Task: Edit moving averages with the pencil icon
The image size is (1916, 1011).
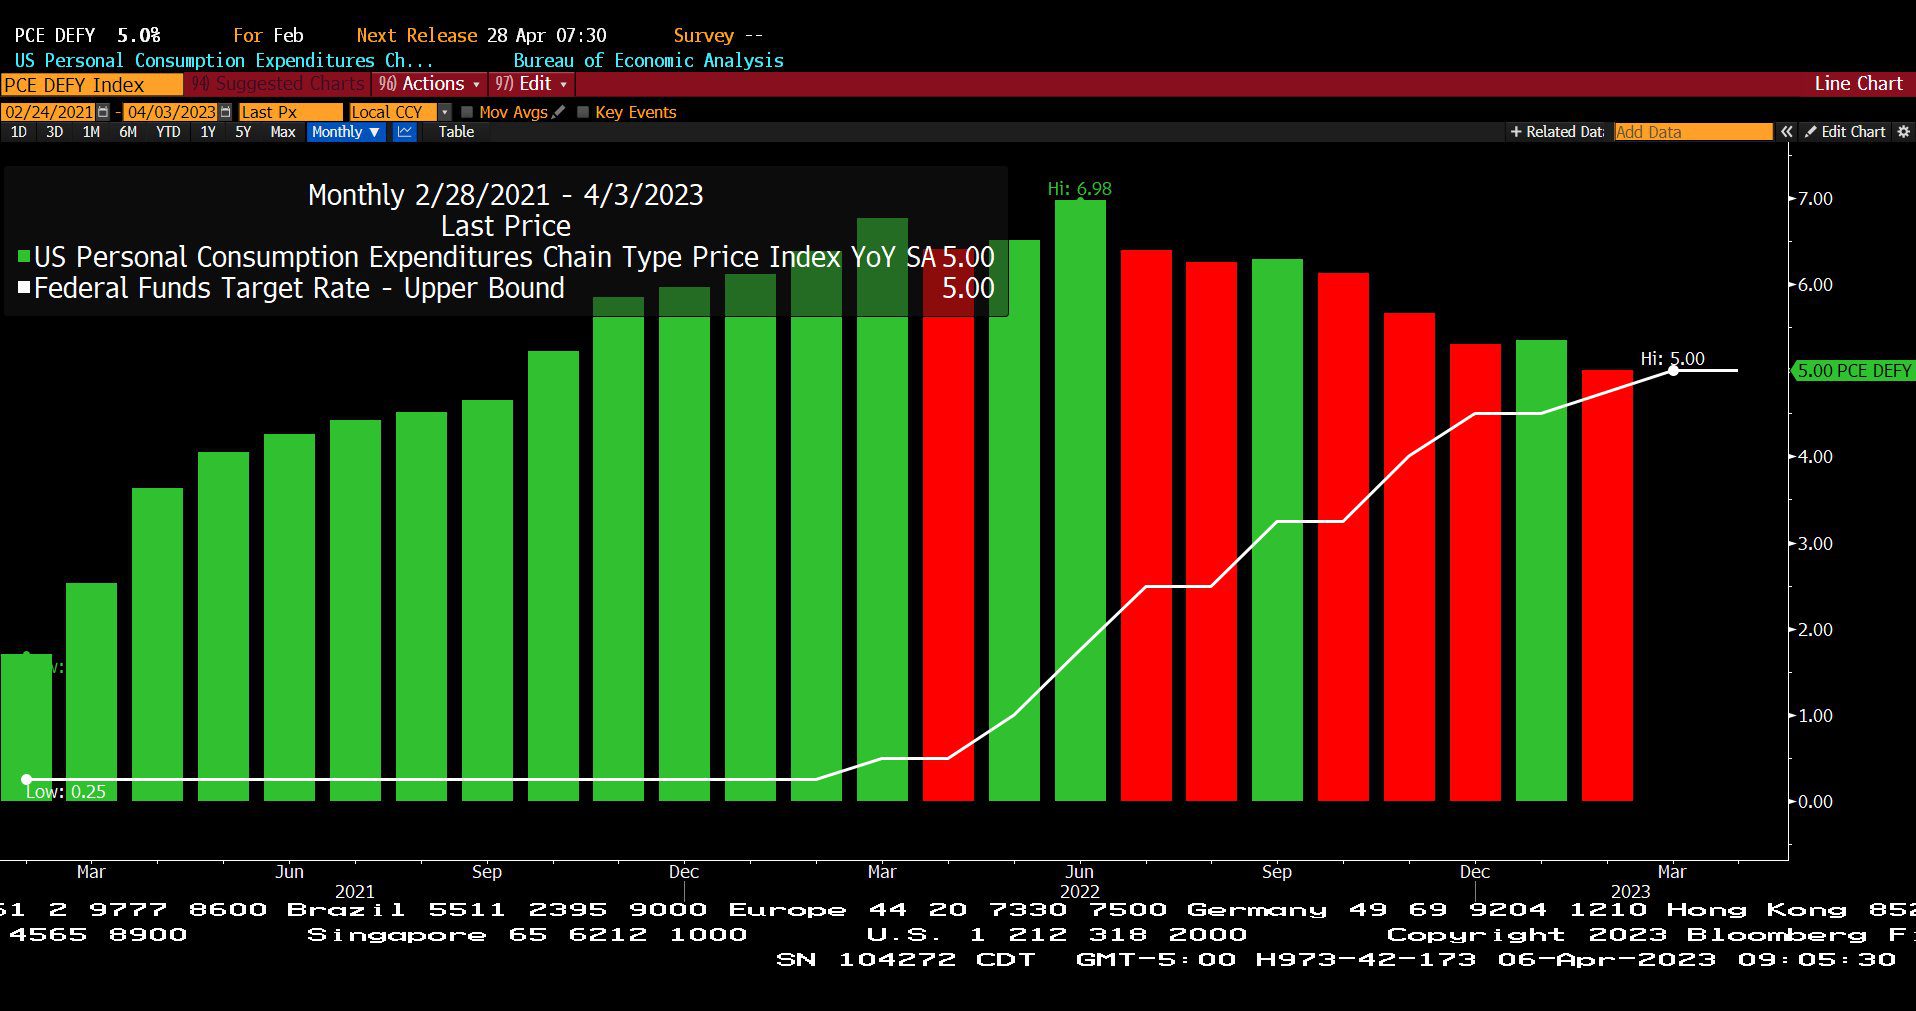Action: pyautogui.click(x=558, y=112)
